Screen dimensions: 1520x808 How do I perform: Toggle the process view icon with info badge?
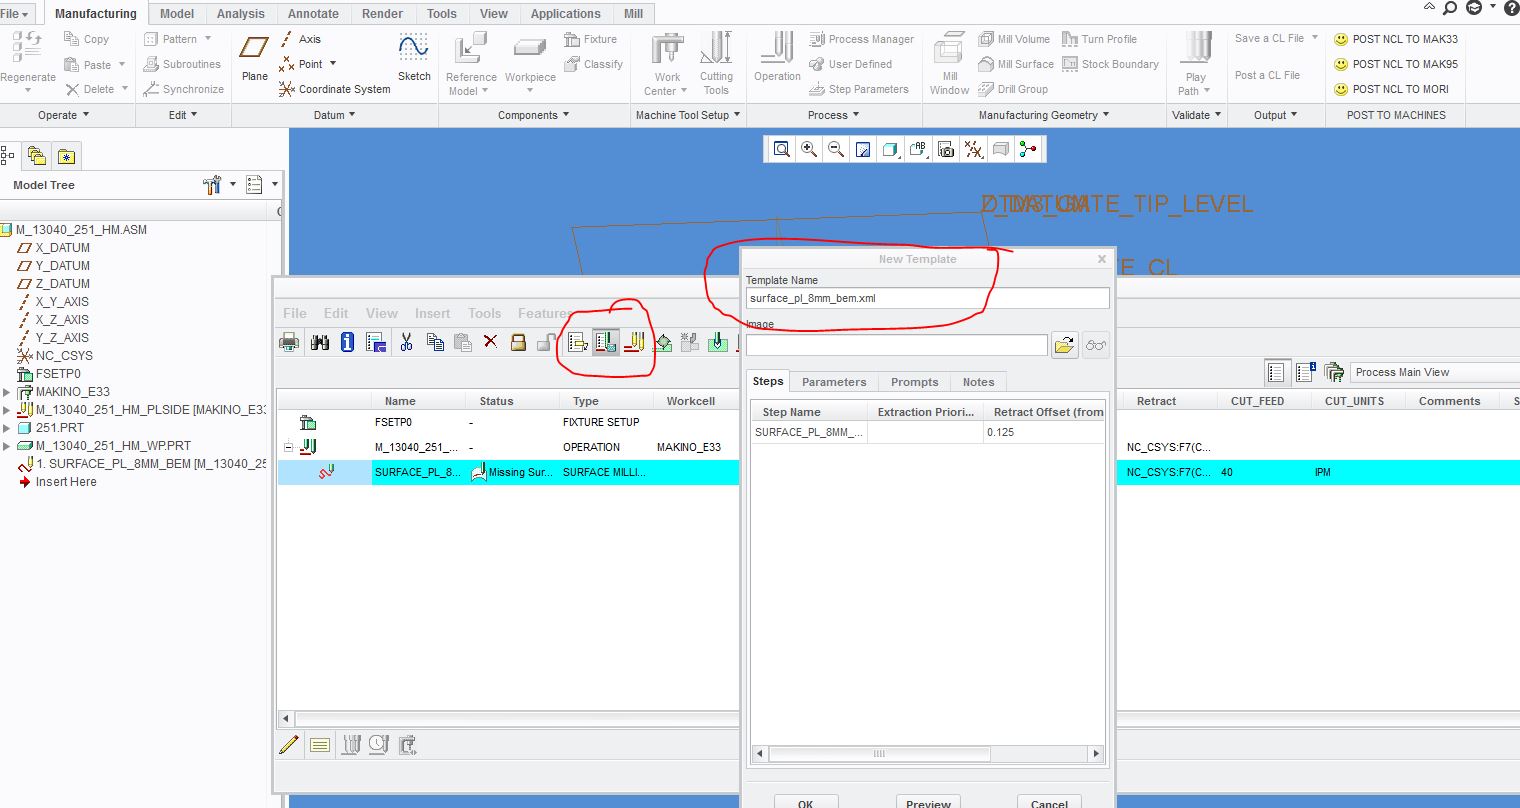(1305, 372)
